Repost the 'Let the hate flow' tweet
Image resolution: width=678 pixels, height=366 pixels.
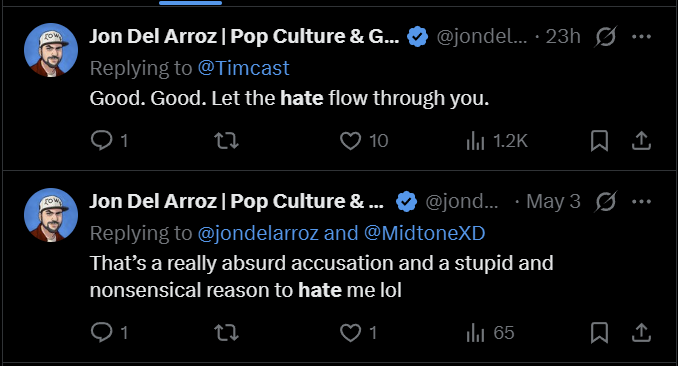coord(227,141)
